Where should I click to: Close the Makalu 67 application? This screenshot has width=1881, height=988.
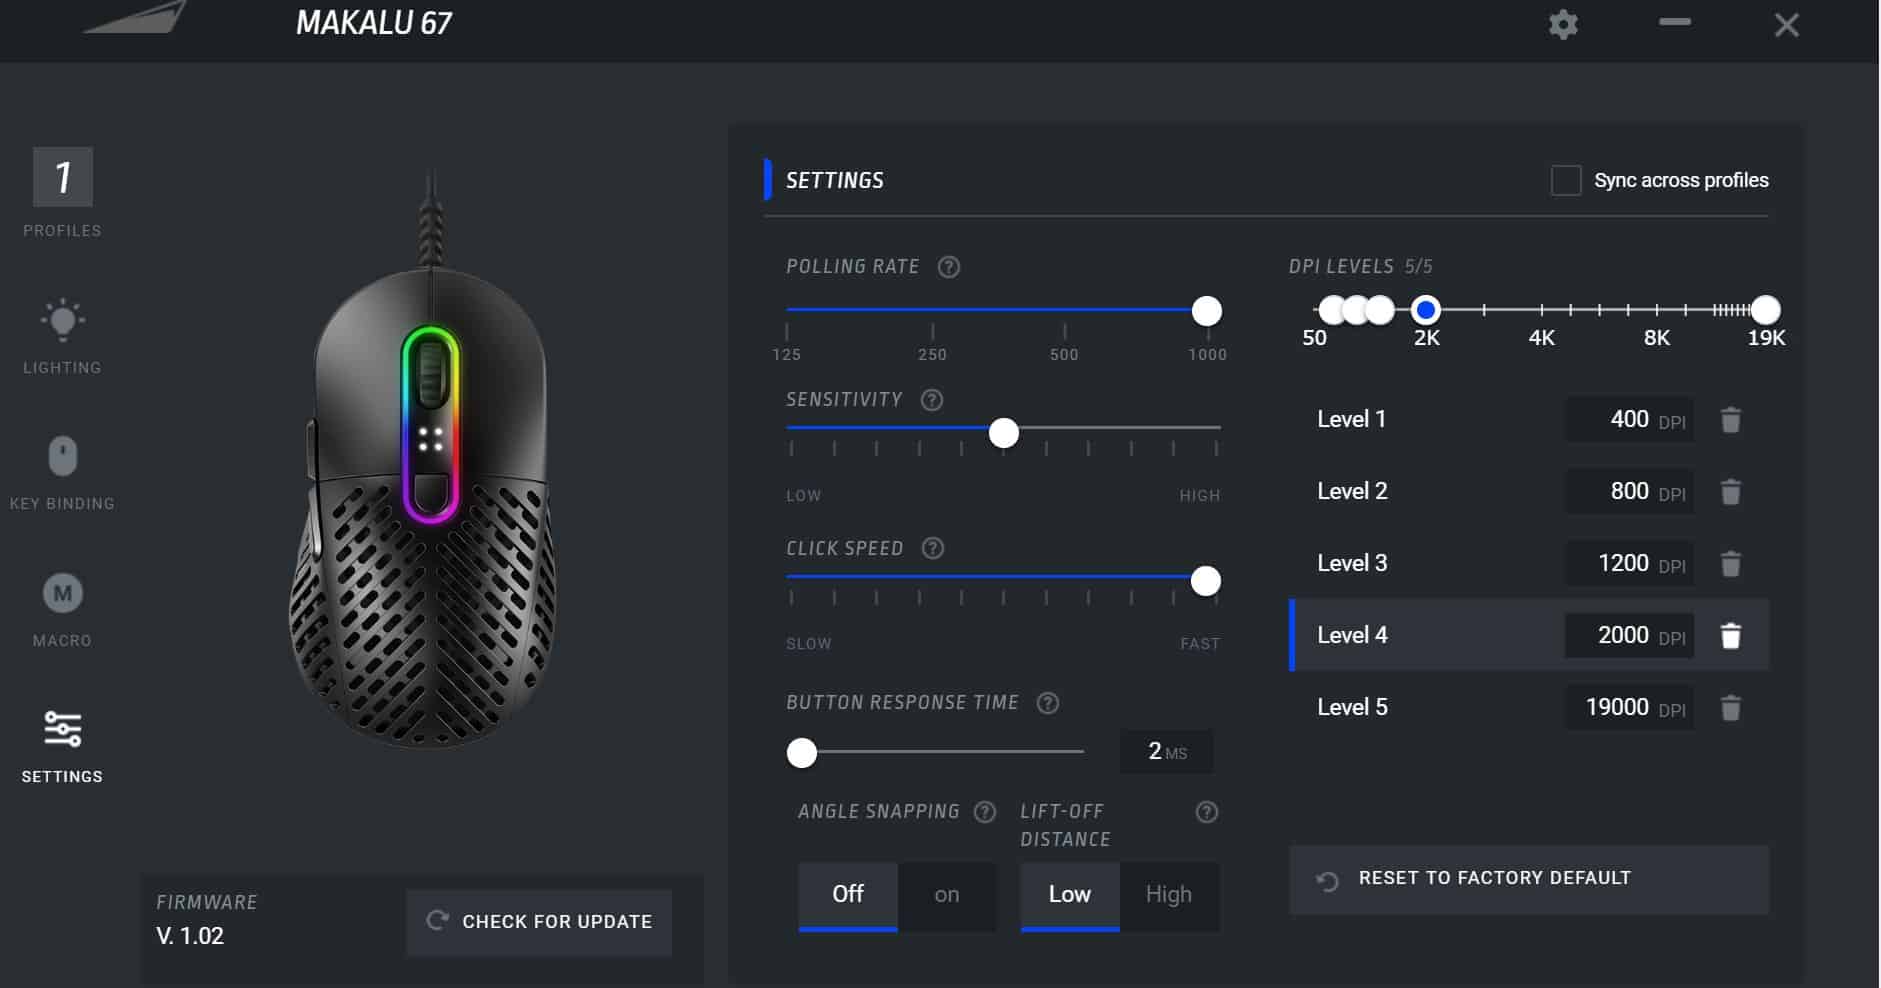tap(1787, 25)
